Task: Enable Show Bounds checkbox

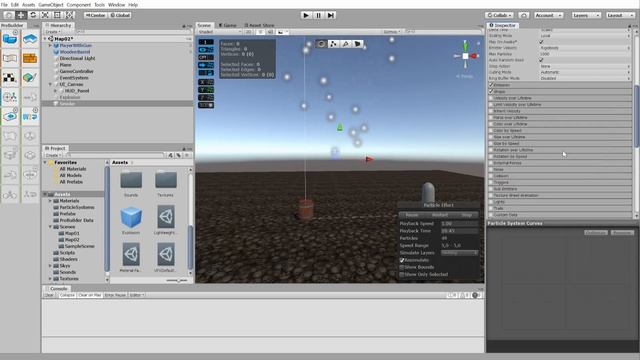Action: (x=402, y=267)
